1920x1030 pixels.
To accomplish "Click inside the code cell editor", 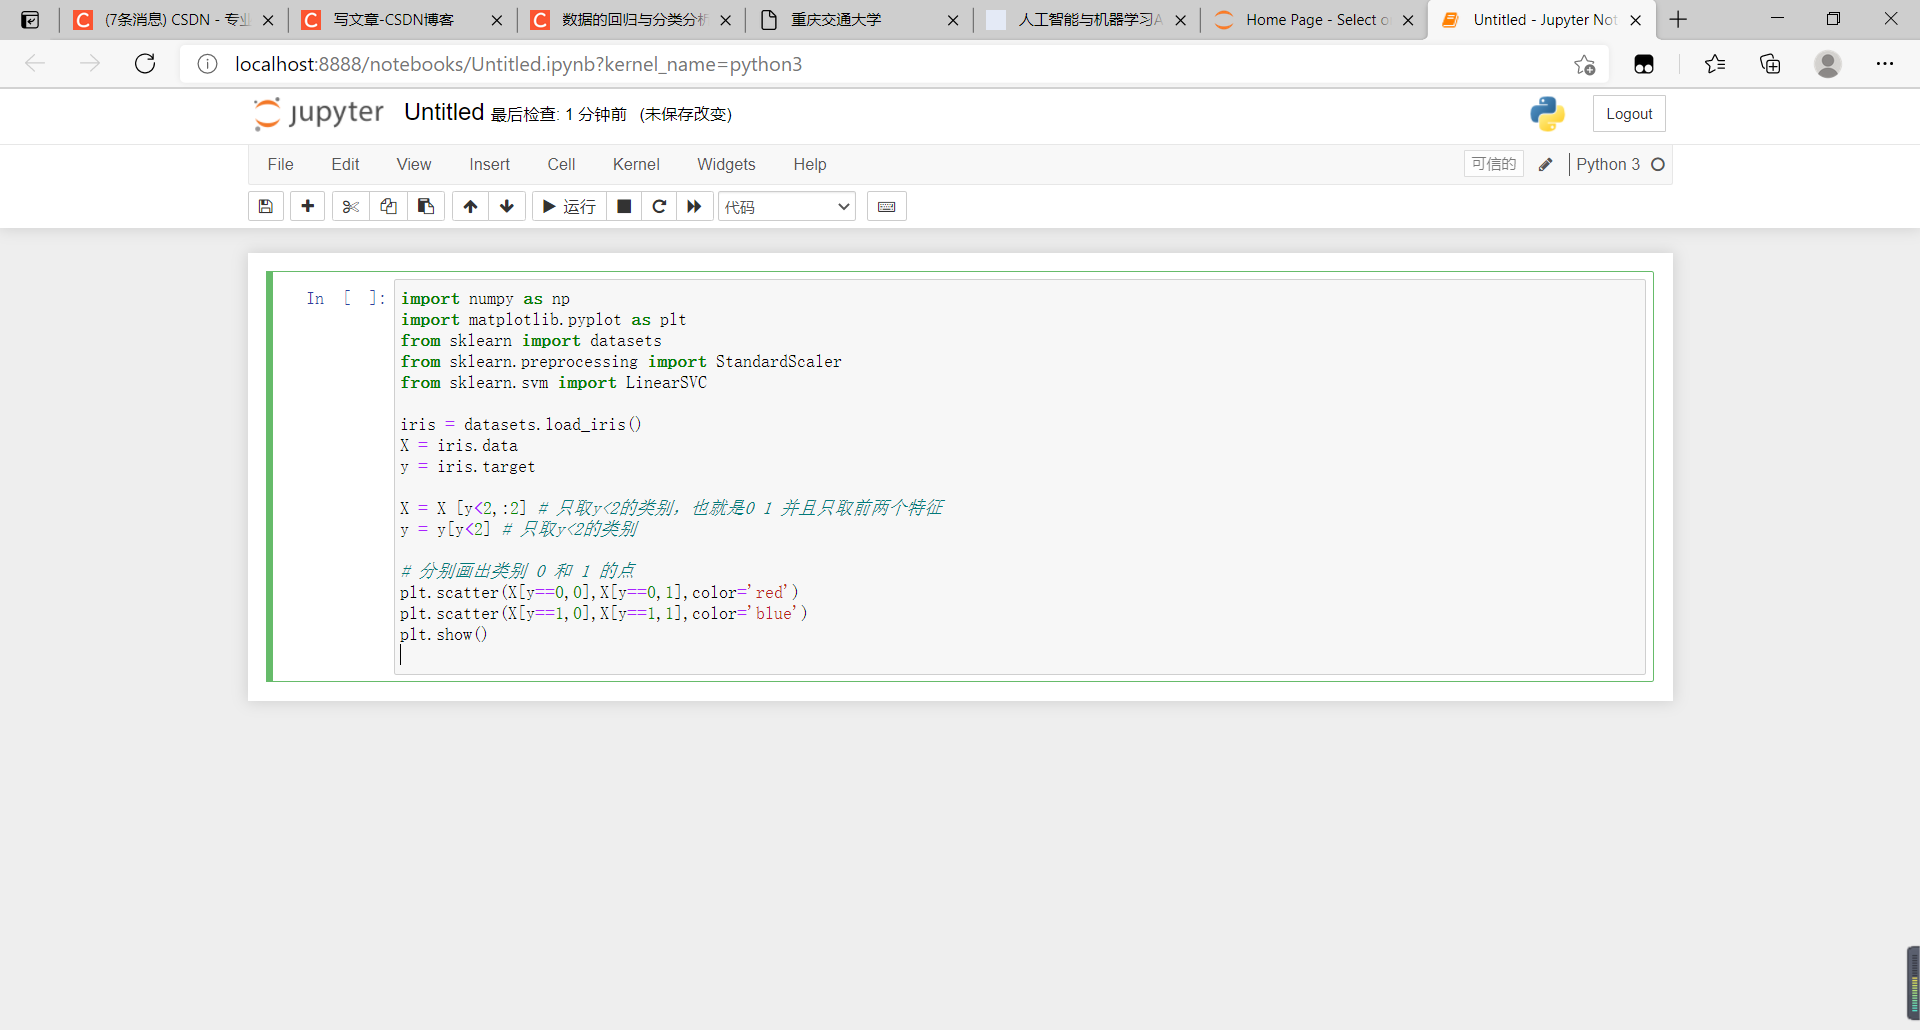I will (x=1020, y=477).
